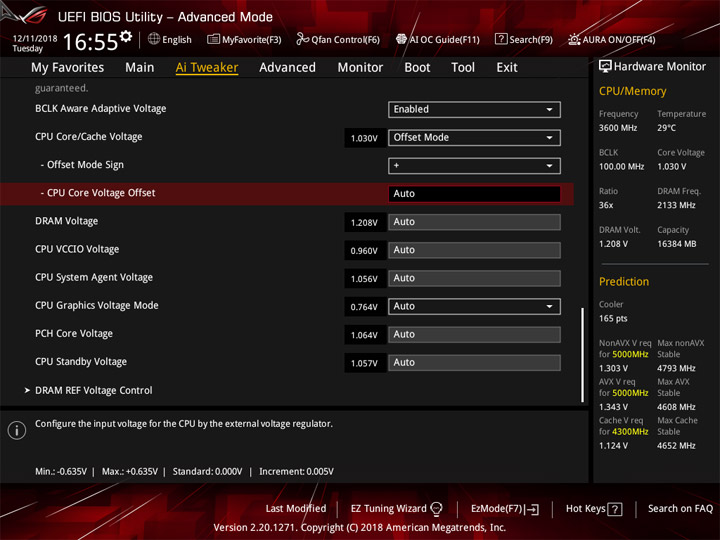
Task: Select English language option
Action: (177, 39)
